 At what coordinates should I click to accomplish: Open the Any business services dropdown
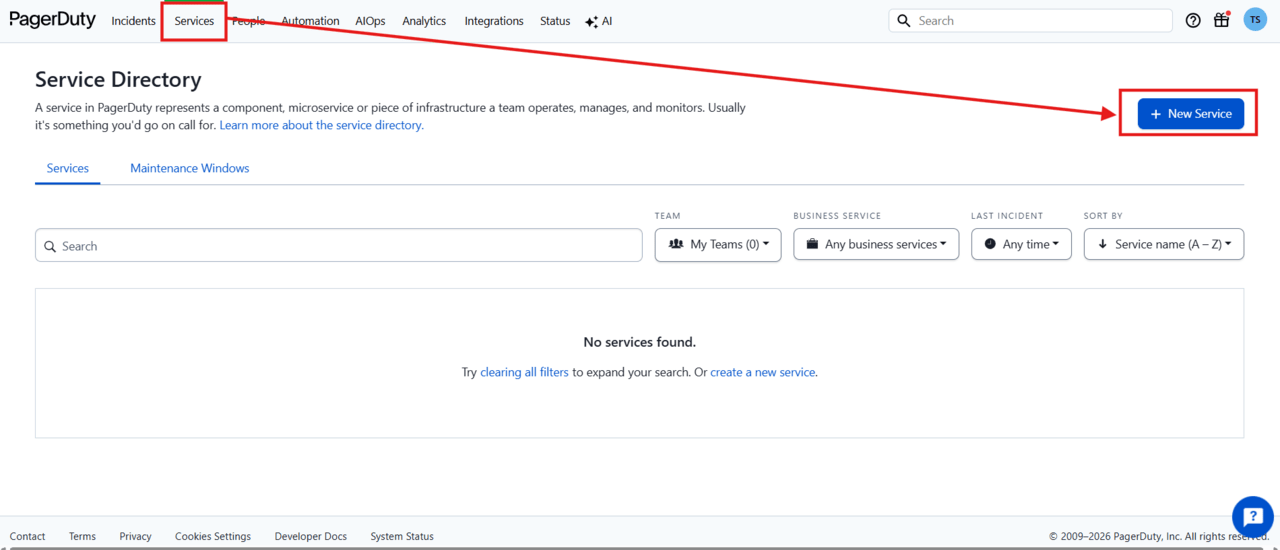(876, 244)
